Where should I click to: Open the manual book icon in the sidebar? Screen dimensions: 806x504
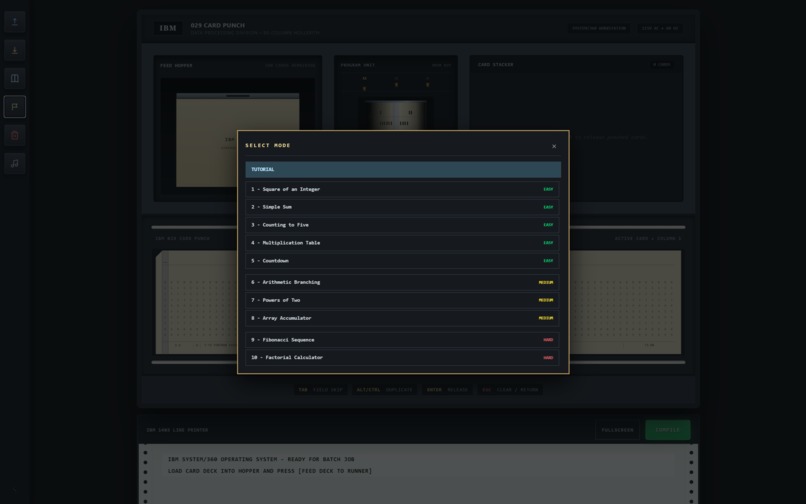(14, 78)
